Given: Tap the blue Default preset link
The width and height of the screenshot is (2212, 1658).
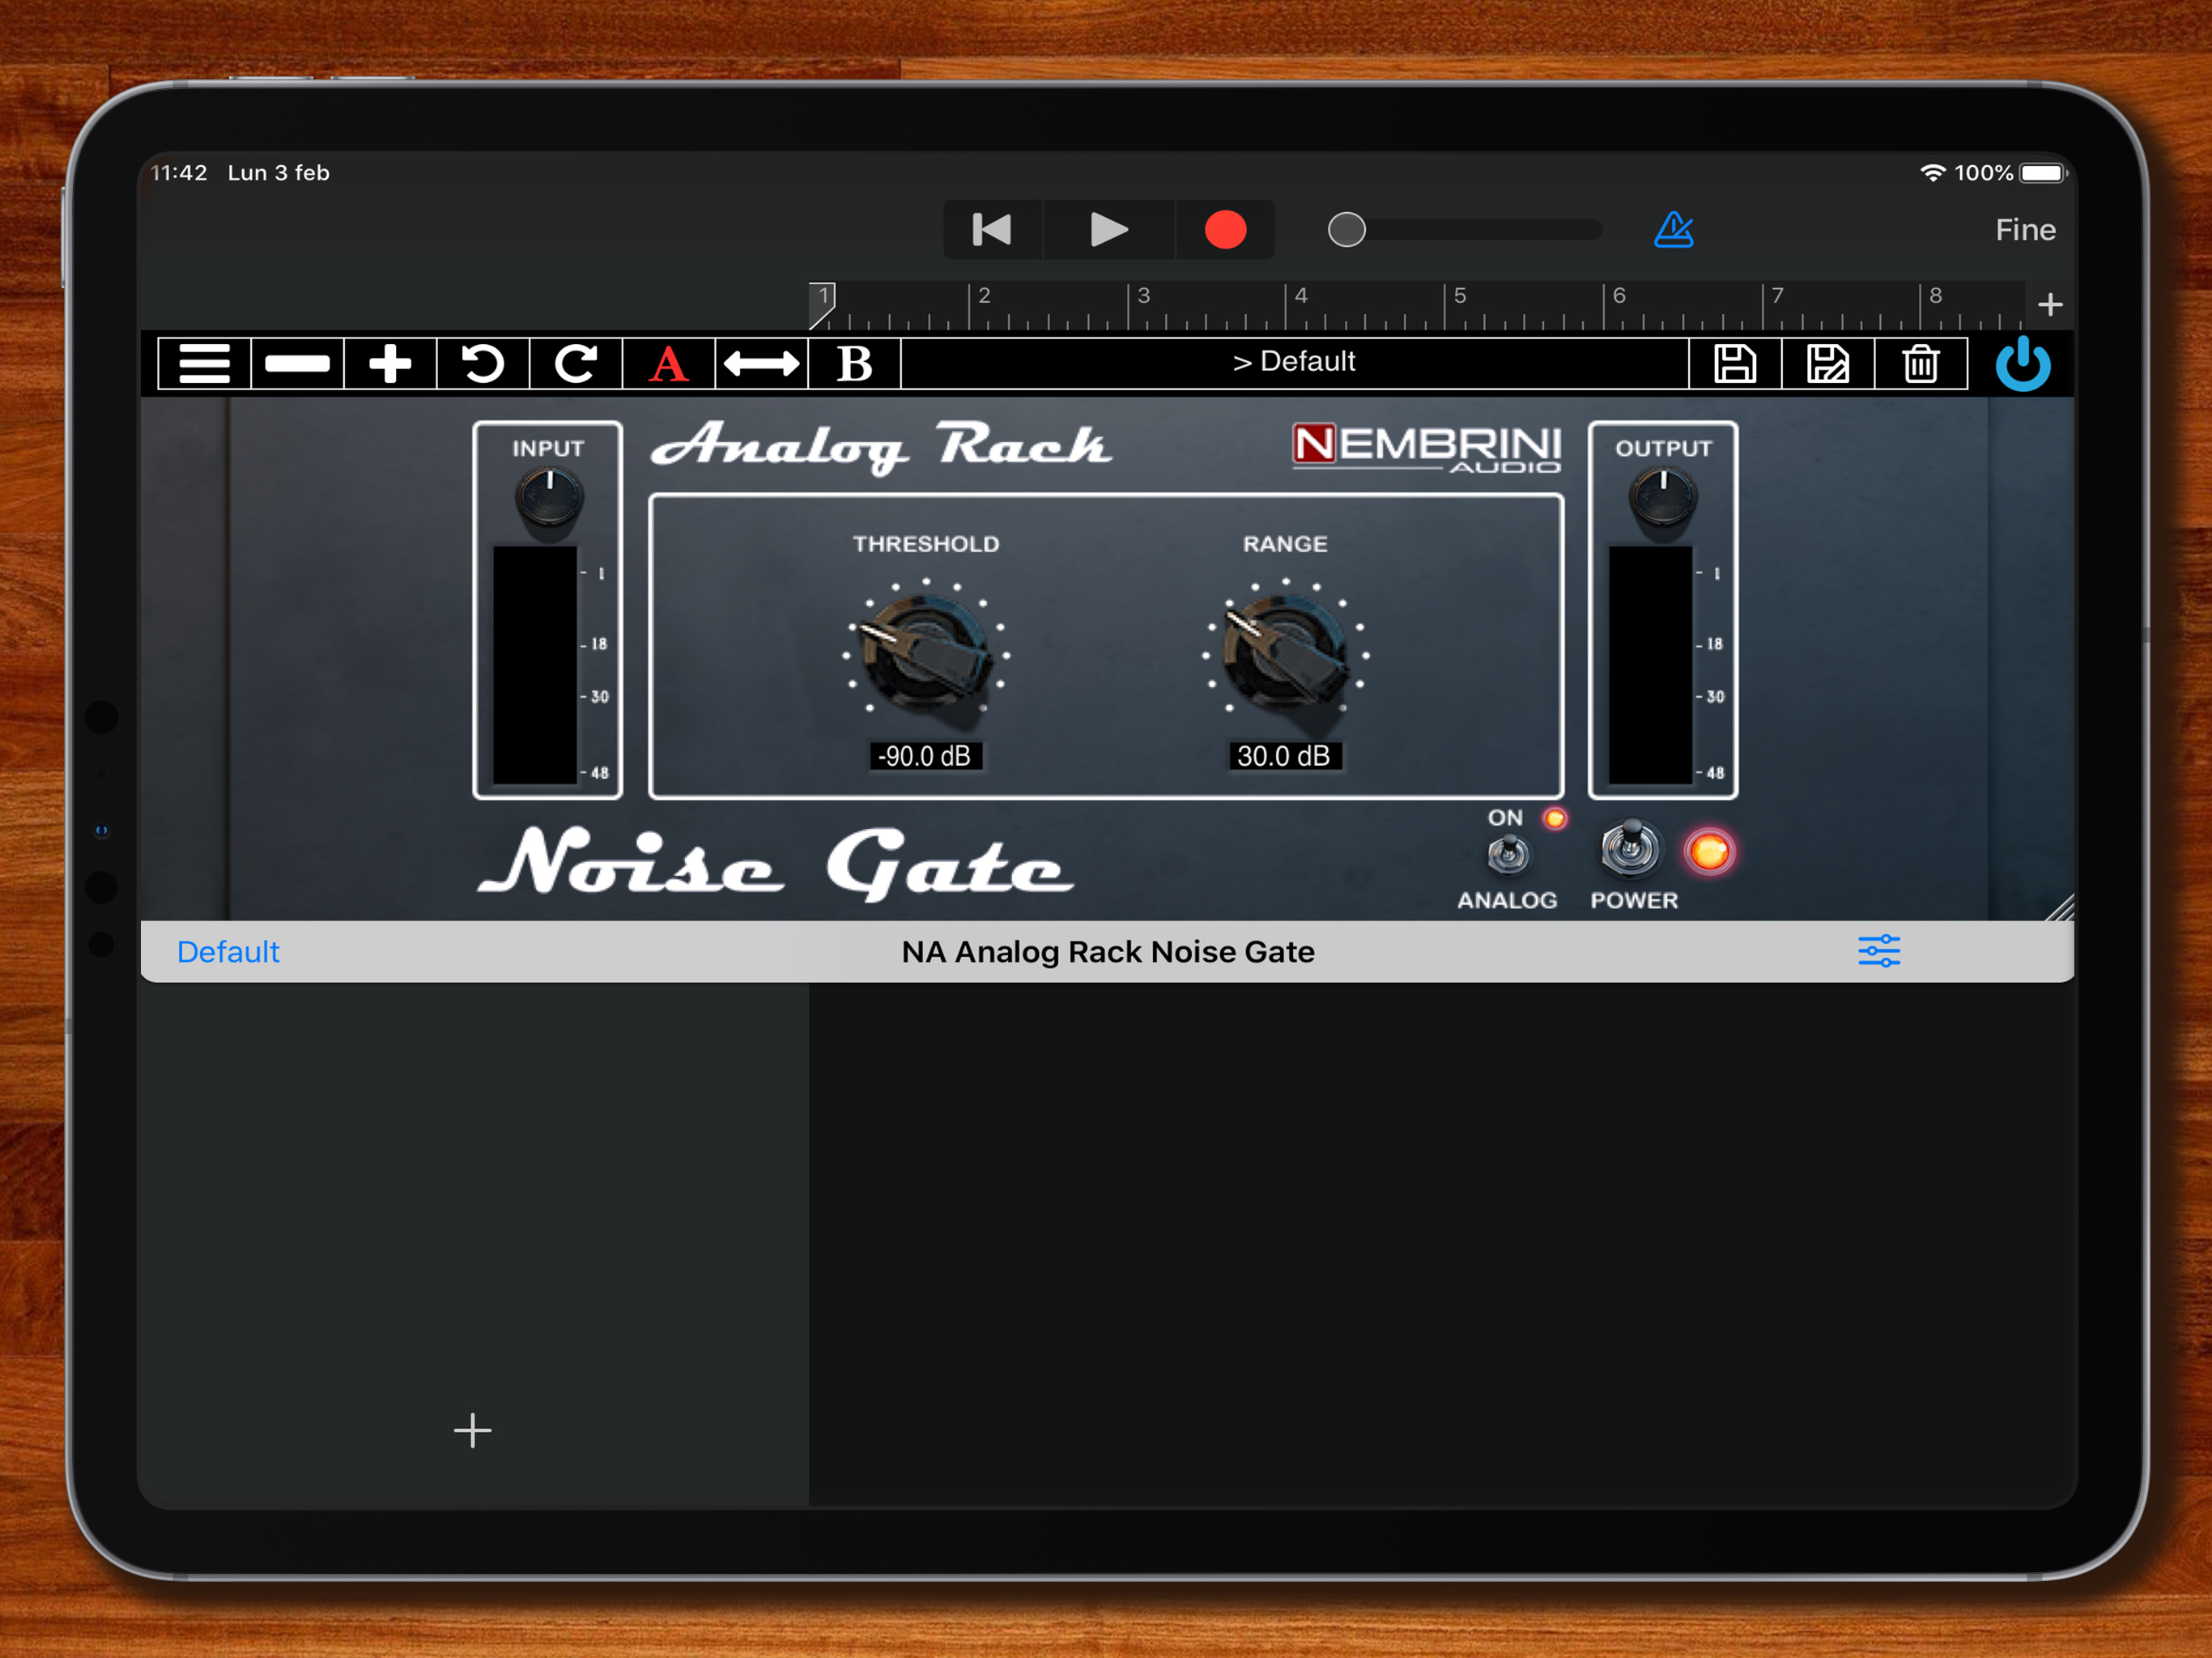Looking at the screenshot, I should coord(228,951).
